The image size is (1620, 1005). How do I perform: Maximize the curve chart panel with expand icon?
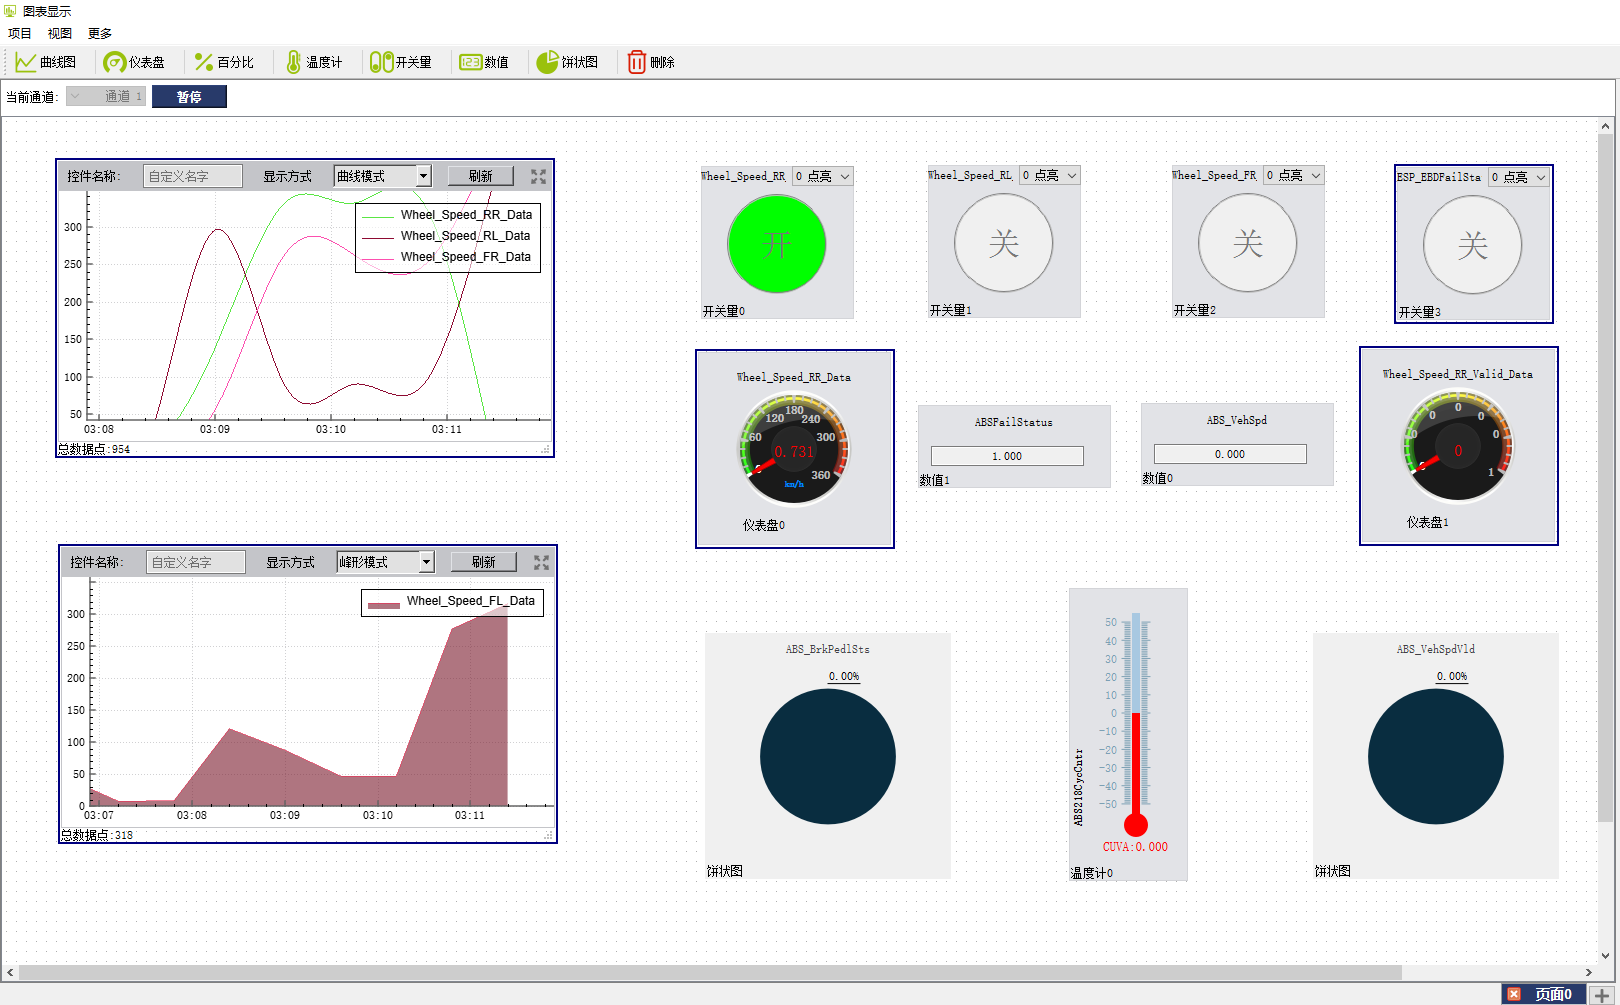point(538,176)
